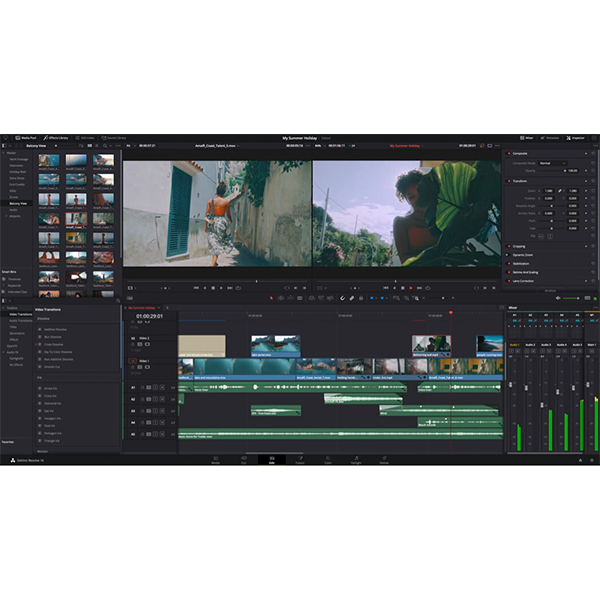Image resolution: width=600 pixels, height=600 pixels.
Task: Open the Composite Mode dropdown
Action: pyautogui.click(x=555, y=163)
